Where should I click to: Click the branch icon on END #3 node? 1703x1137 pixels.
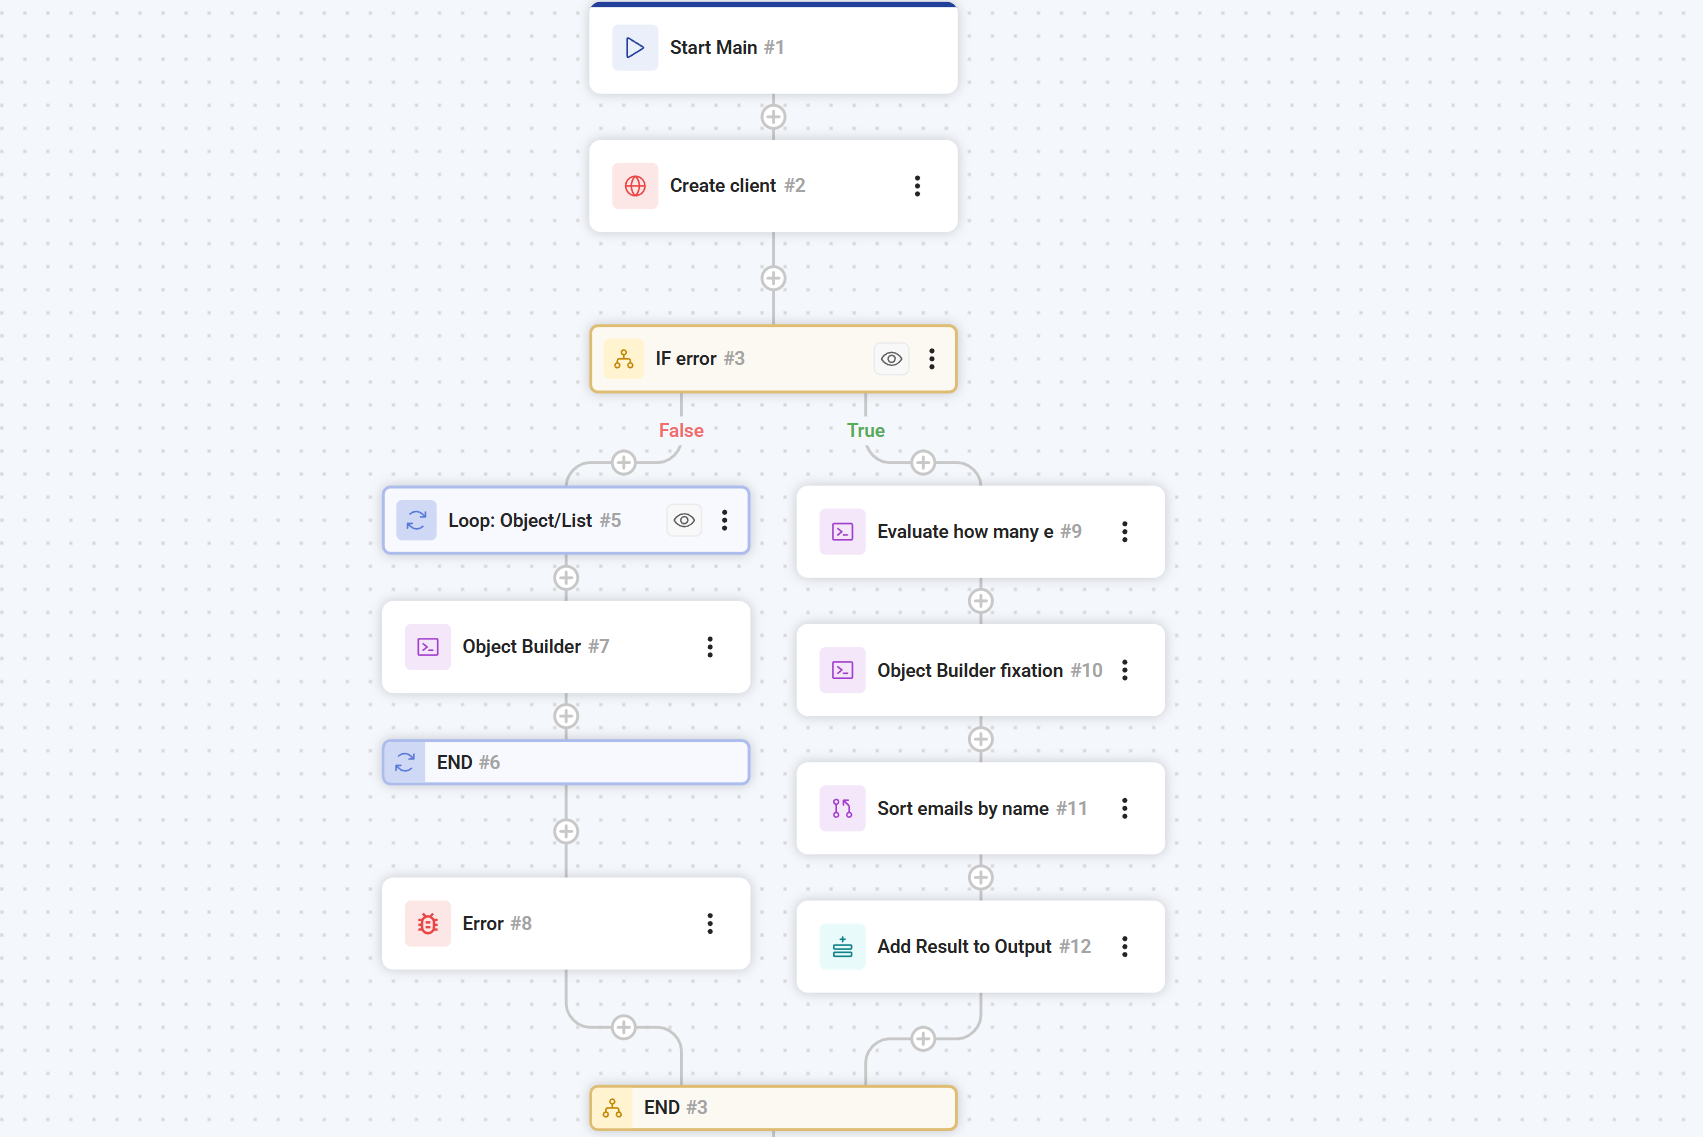point(611,1107)
